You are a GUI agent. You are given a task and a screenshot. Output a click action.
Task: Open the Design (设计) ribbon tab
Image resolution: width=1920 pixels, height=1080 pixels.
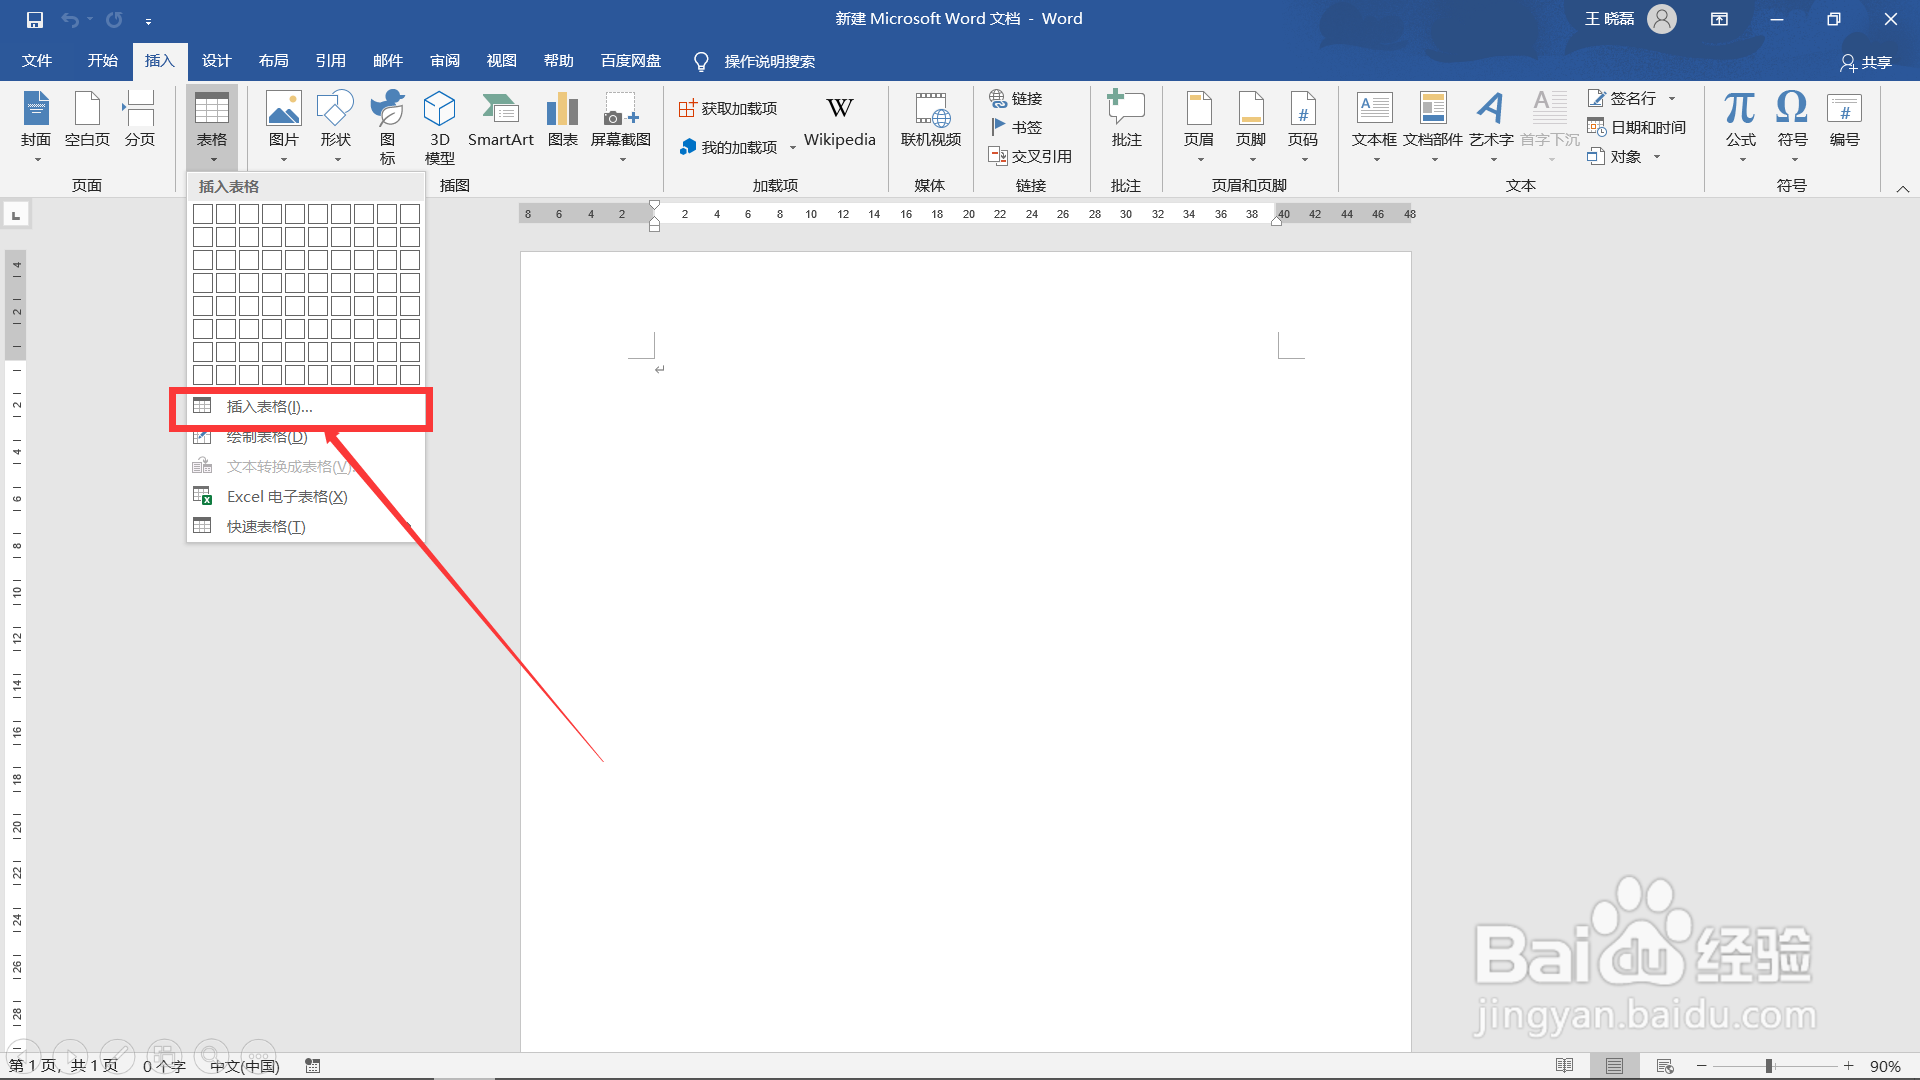[216, 61]
